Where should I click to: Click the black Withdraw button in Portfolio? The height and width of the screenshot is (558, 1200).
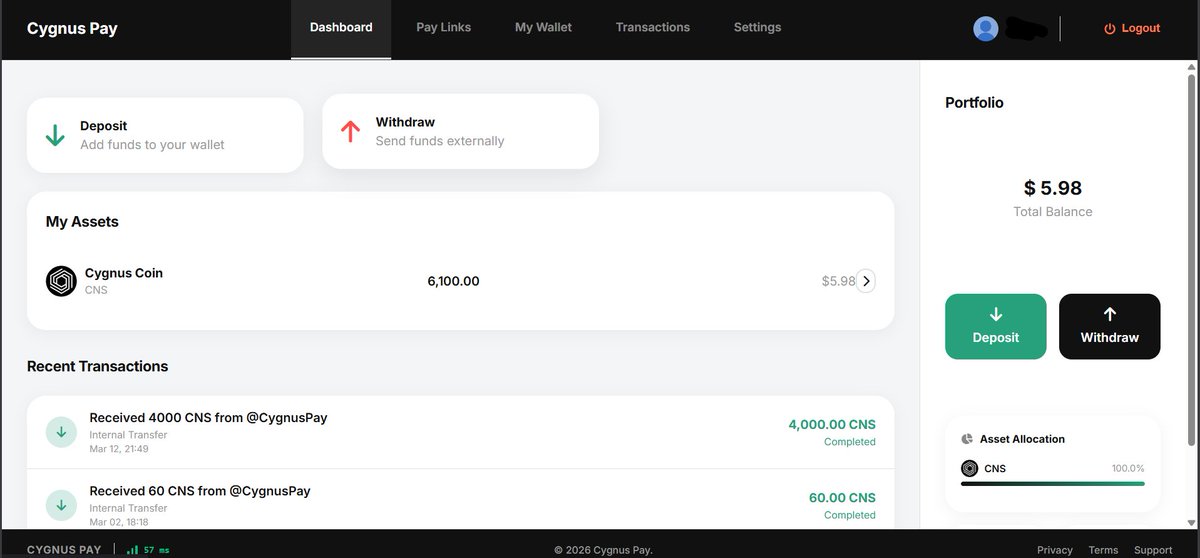pos(1110,326)
